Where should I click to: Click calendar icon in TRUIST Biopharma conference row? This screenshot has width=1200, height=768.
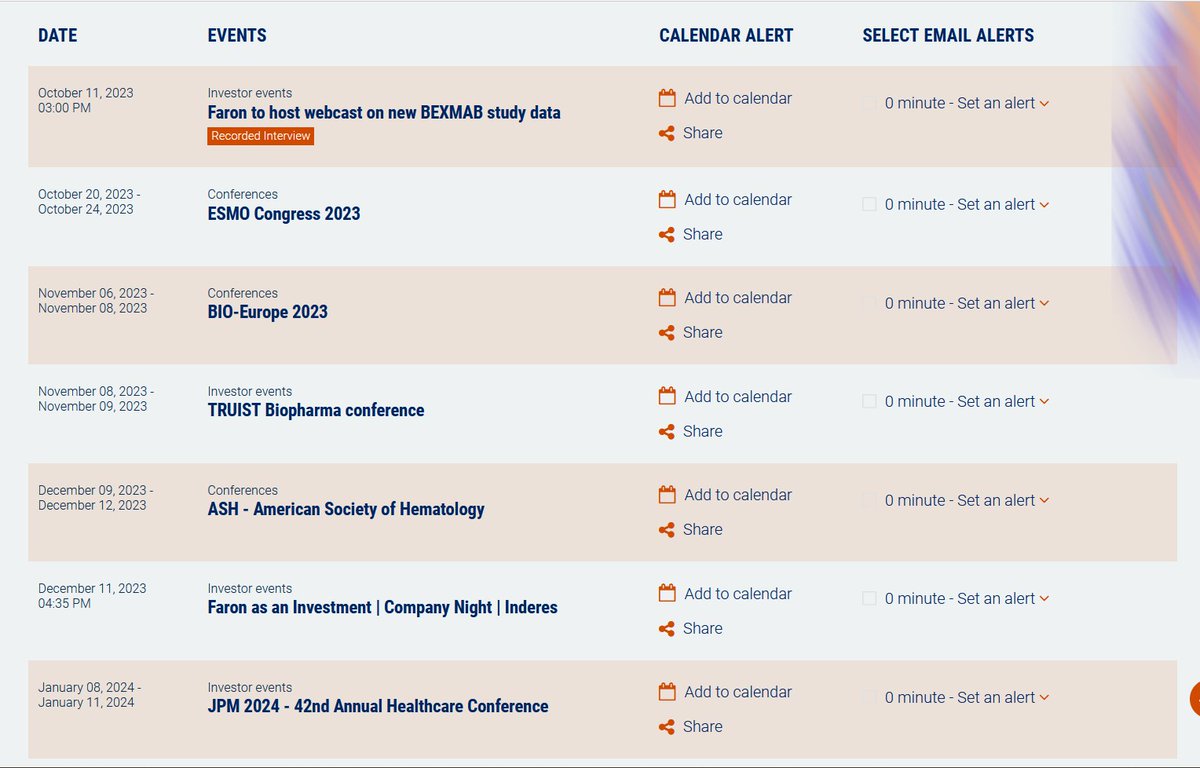(x=667, y=396)
